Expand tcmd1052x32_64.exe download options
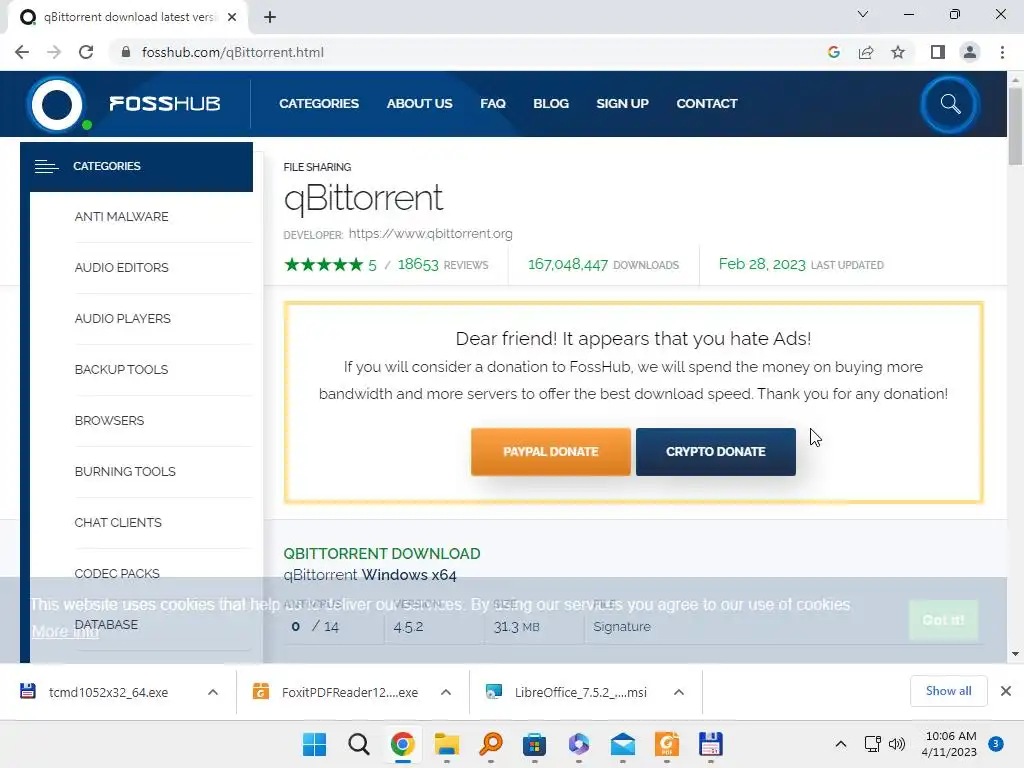Image resolution: width=1024 pixels, height=768 pixels. [x=212, y=692]
